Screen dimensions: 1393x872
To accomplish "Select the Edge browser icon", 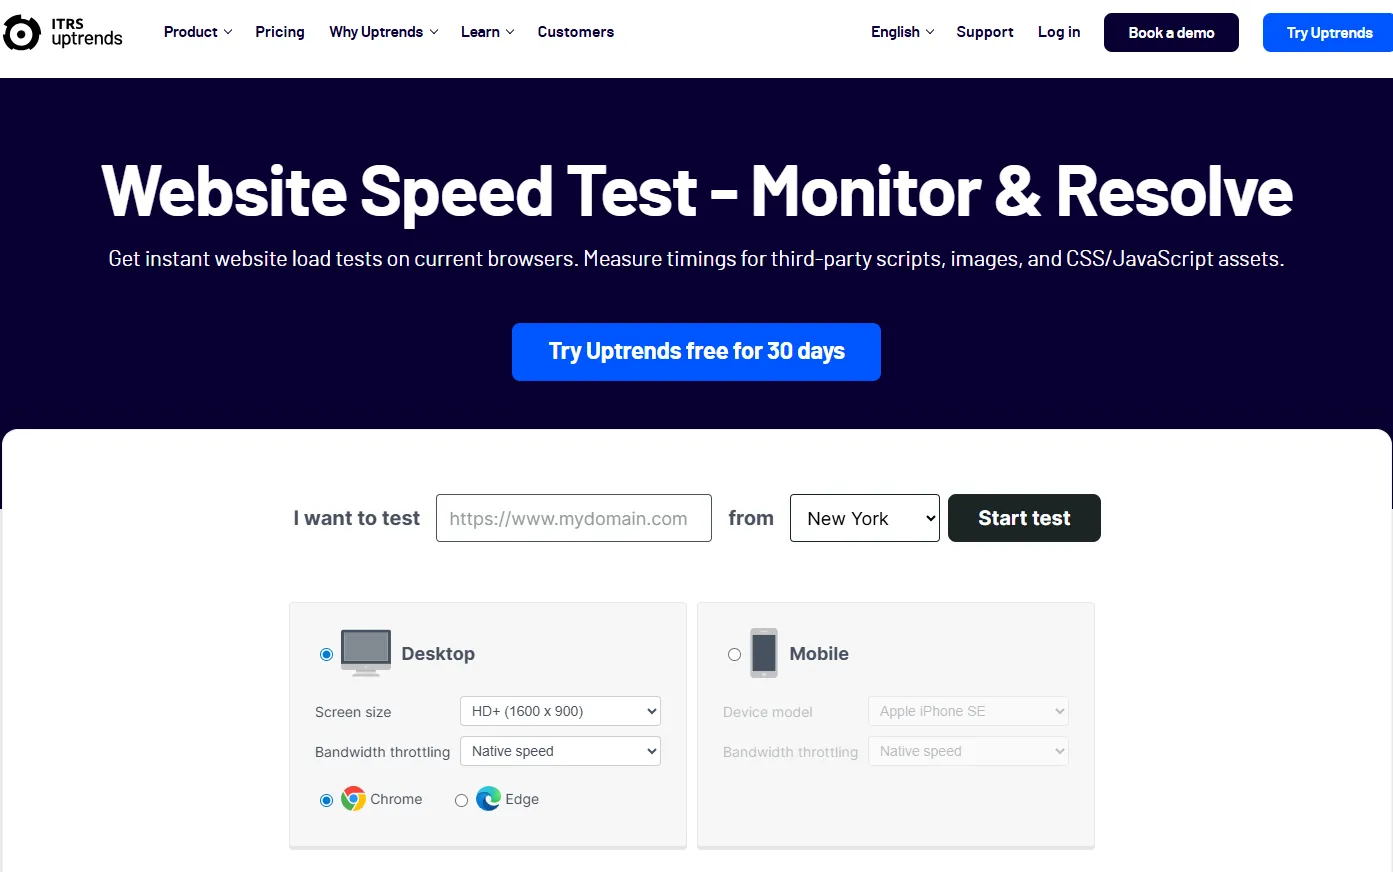I will (x=487, y=799).
